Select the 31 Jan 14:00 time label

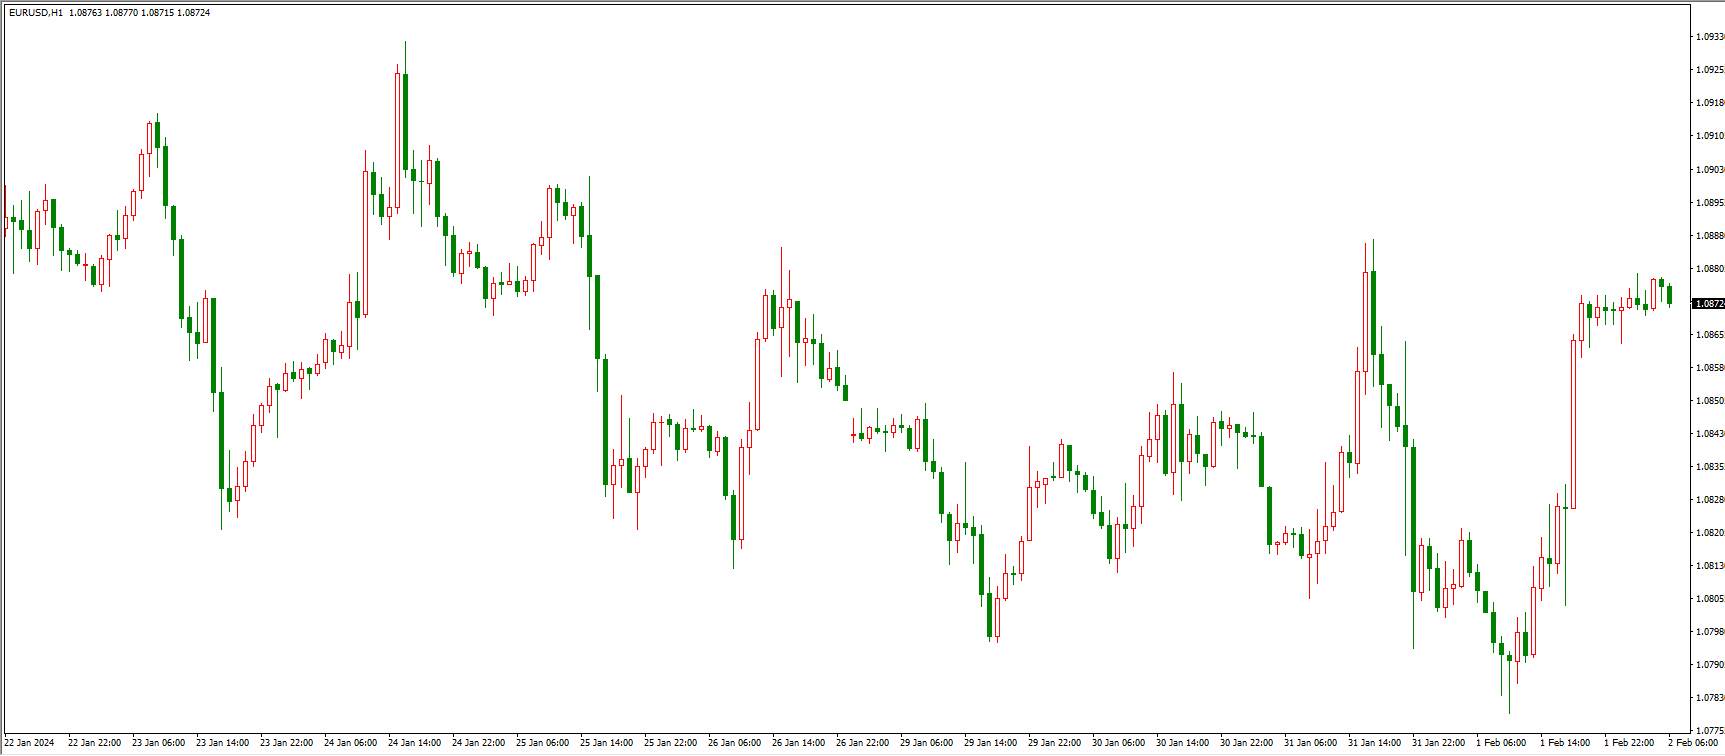click(x=1375, y=742)
